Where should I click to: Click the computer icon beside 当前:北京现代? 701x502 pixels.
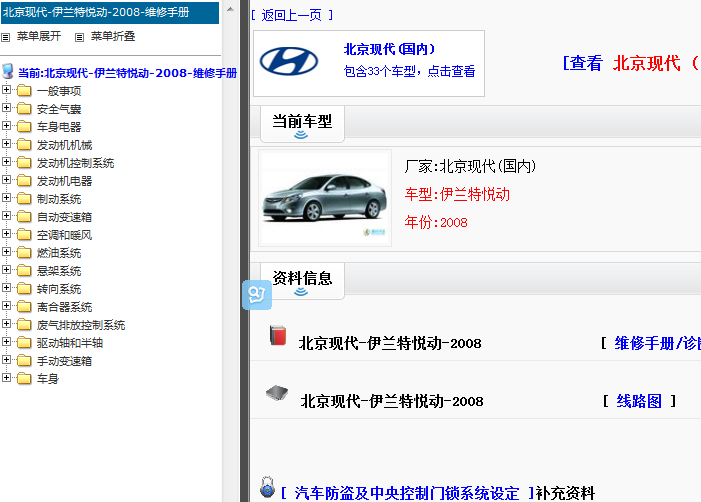point(7,71)
